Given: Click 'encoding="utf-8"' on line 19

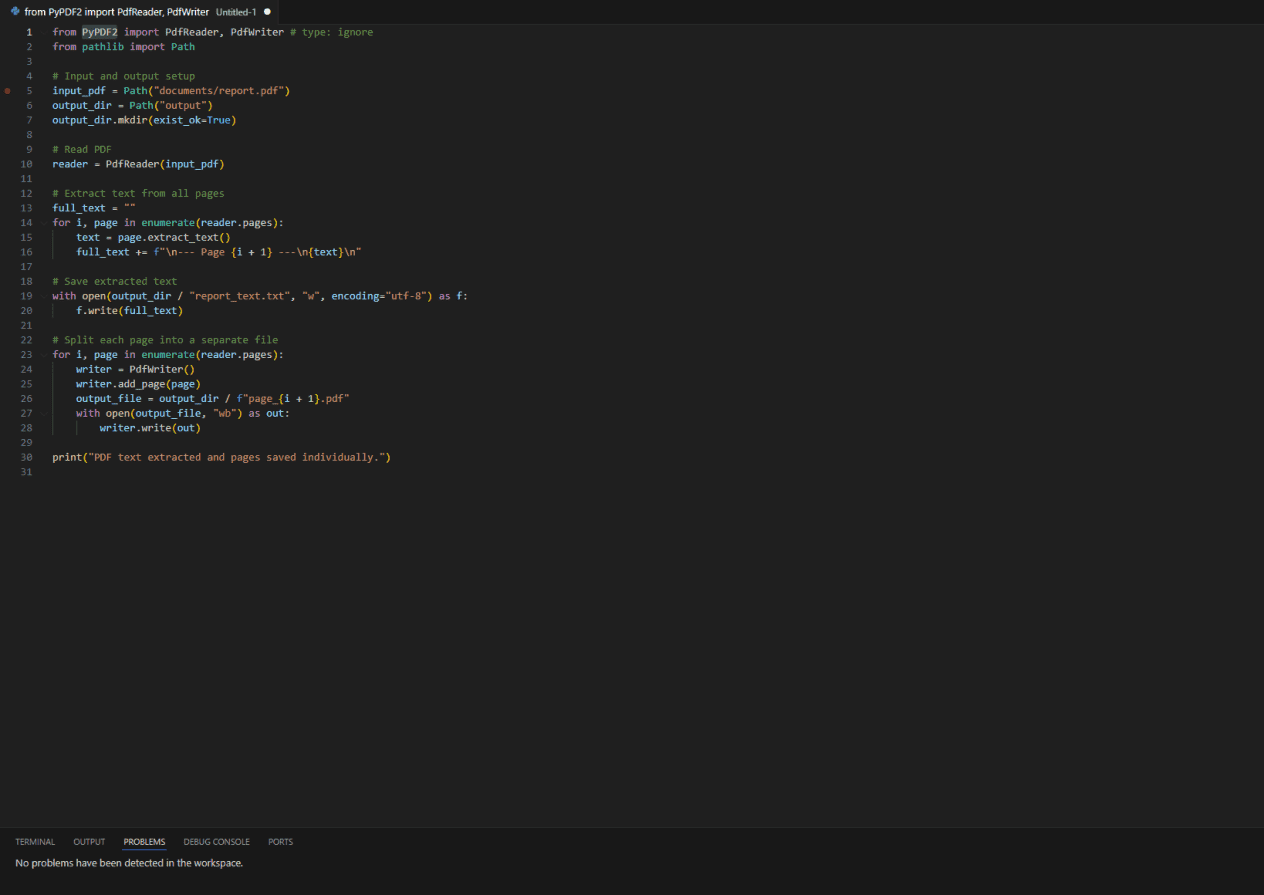Looking at the screenshot, I should tap(379, 296).
